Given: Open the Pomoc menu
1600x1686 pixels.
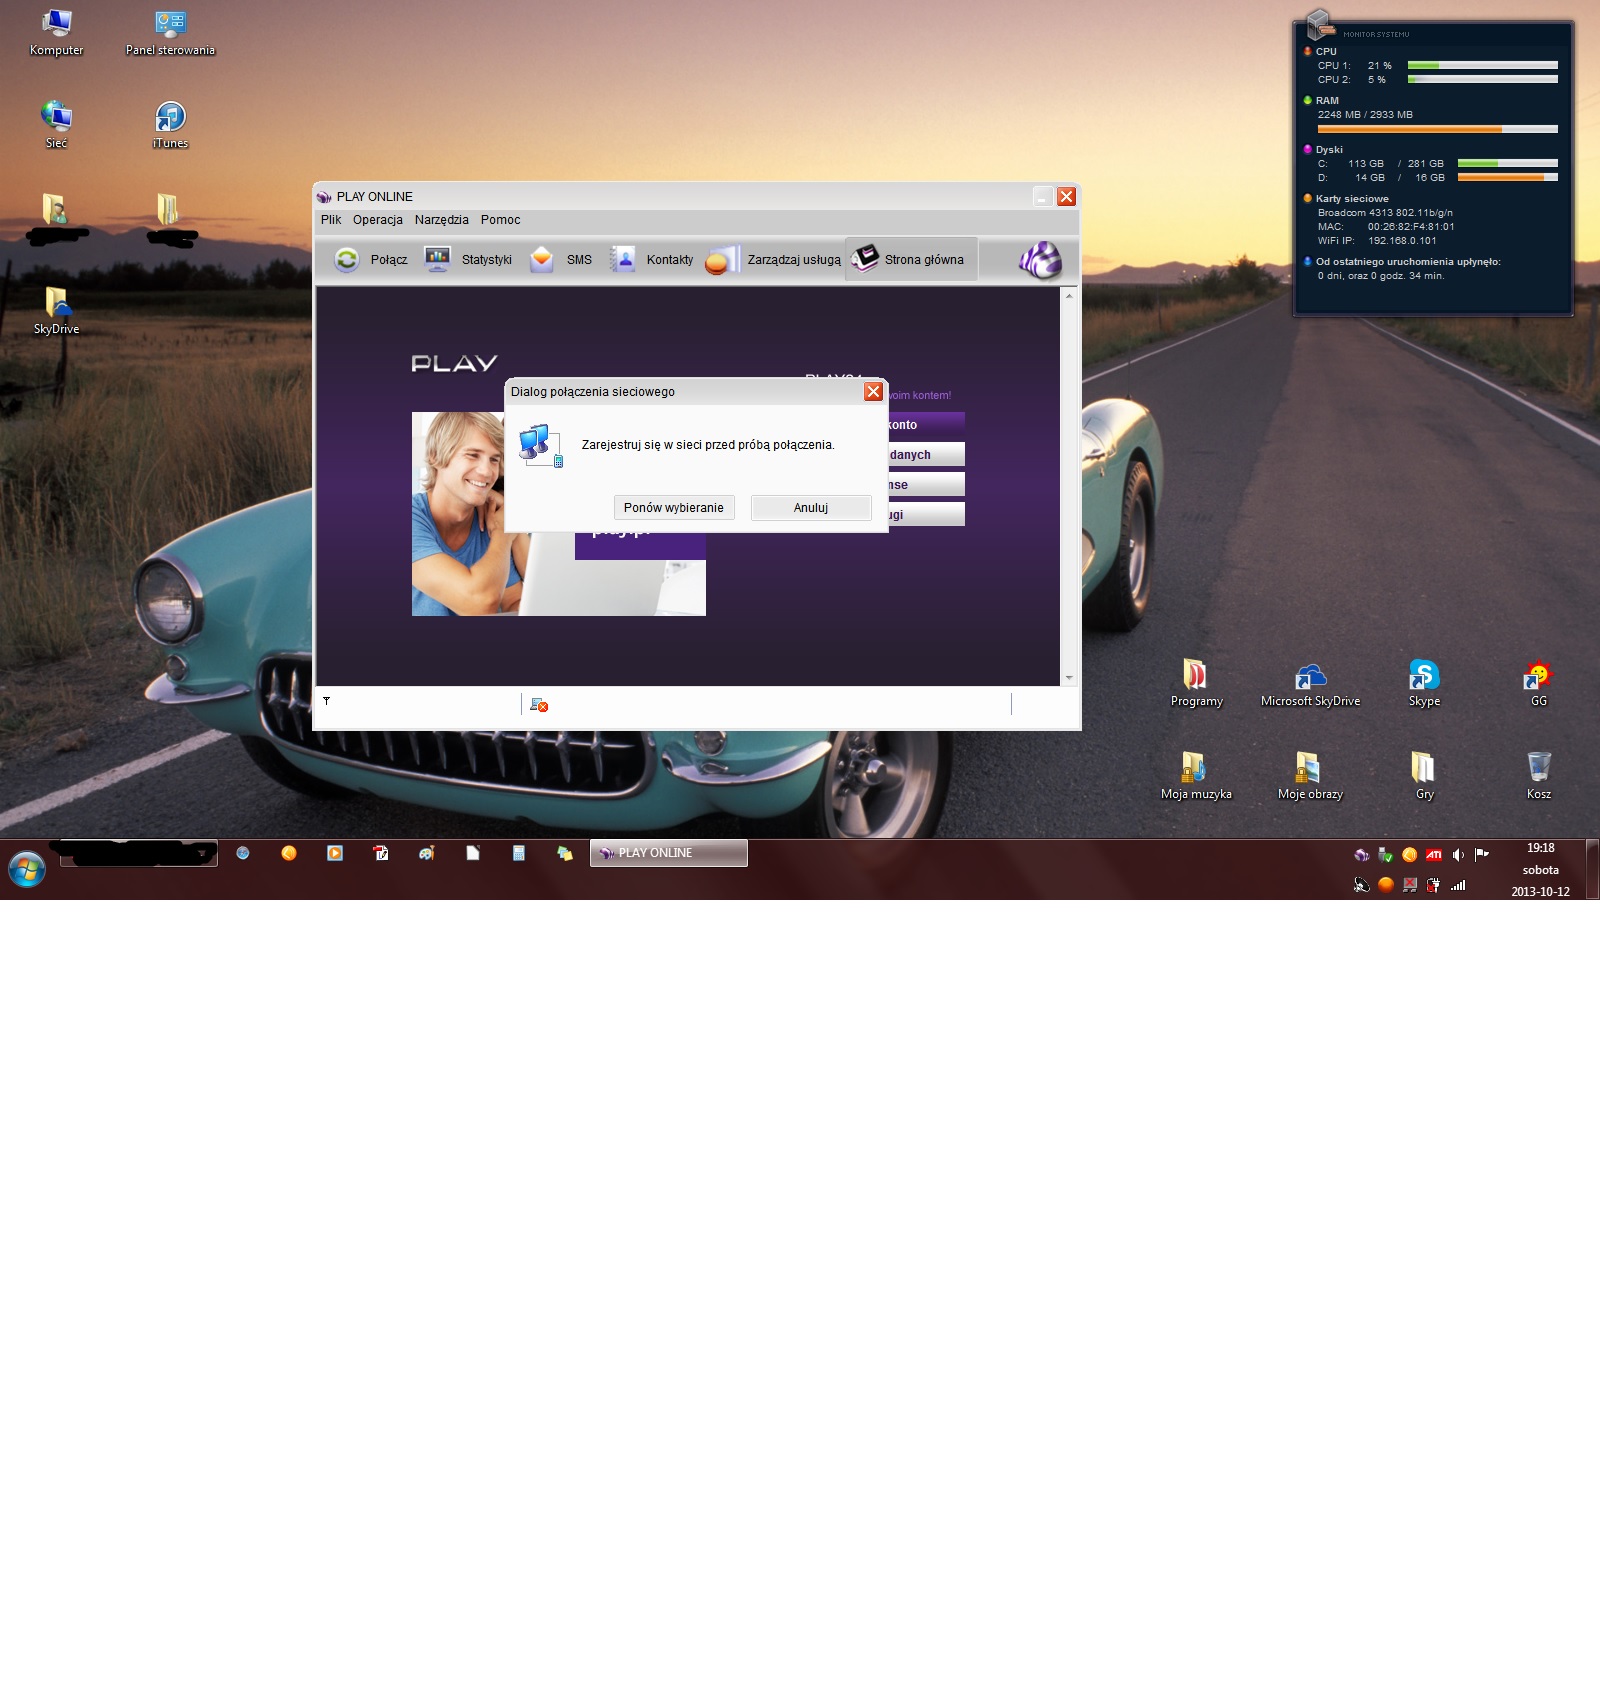Looking at the screenshot, I should [500, 220].
